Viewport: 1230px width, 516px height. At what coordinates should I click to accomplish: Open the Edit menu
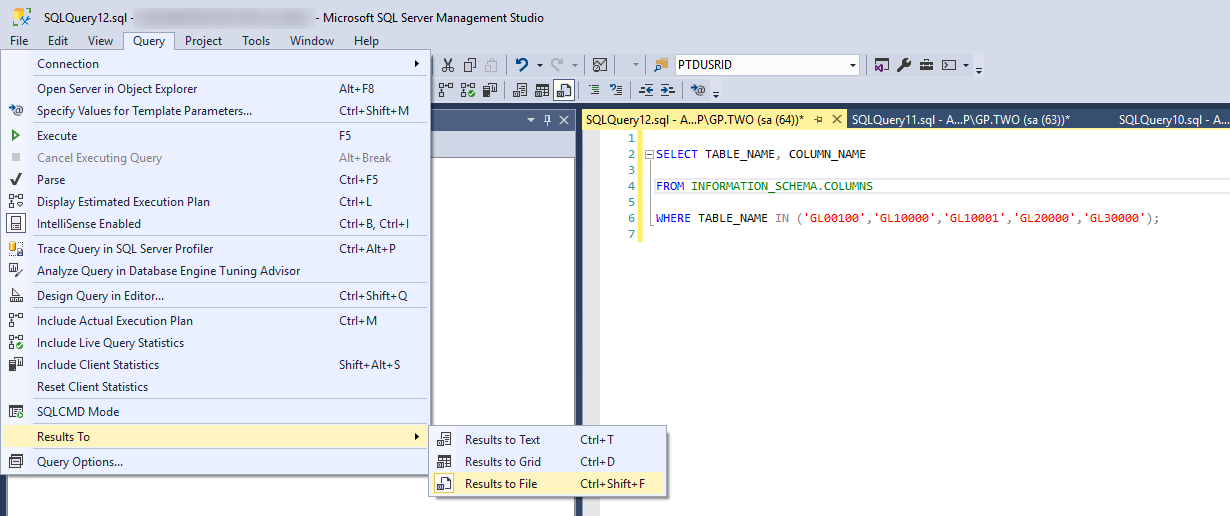(58, 41)
